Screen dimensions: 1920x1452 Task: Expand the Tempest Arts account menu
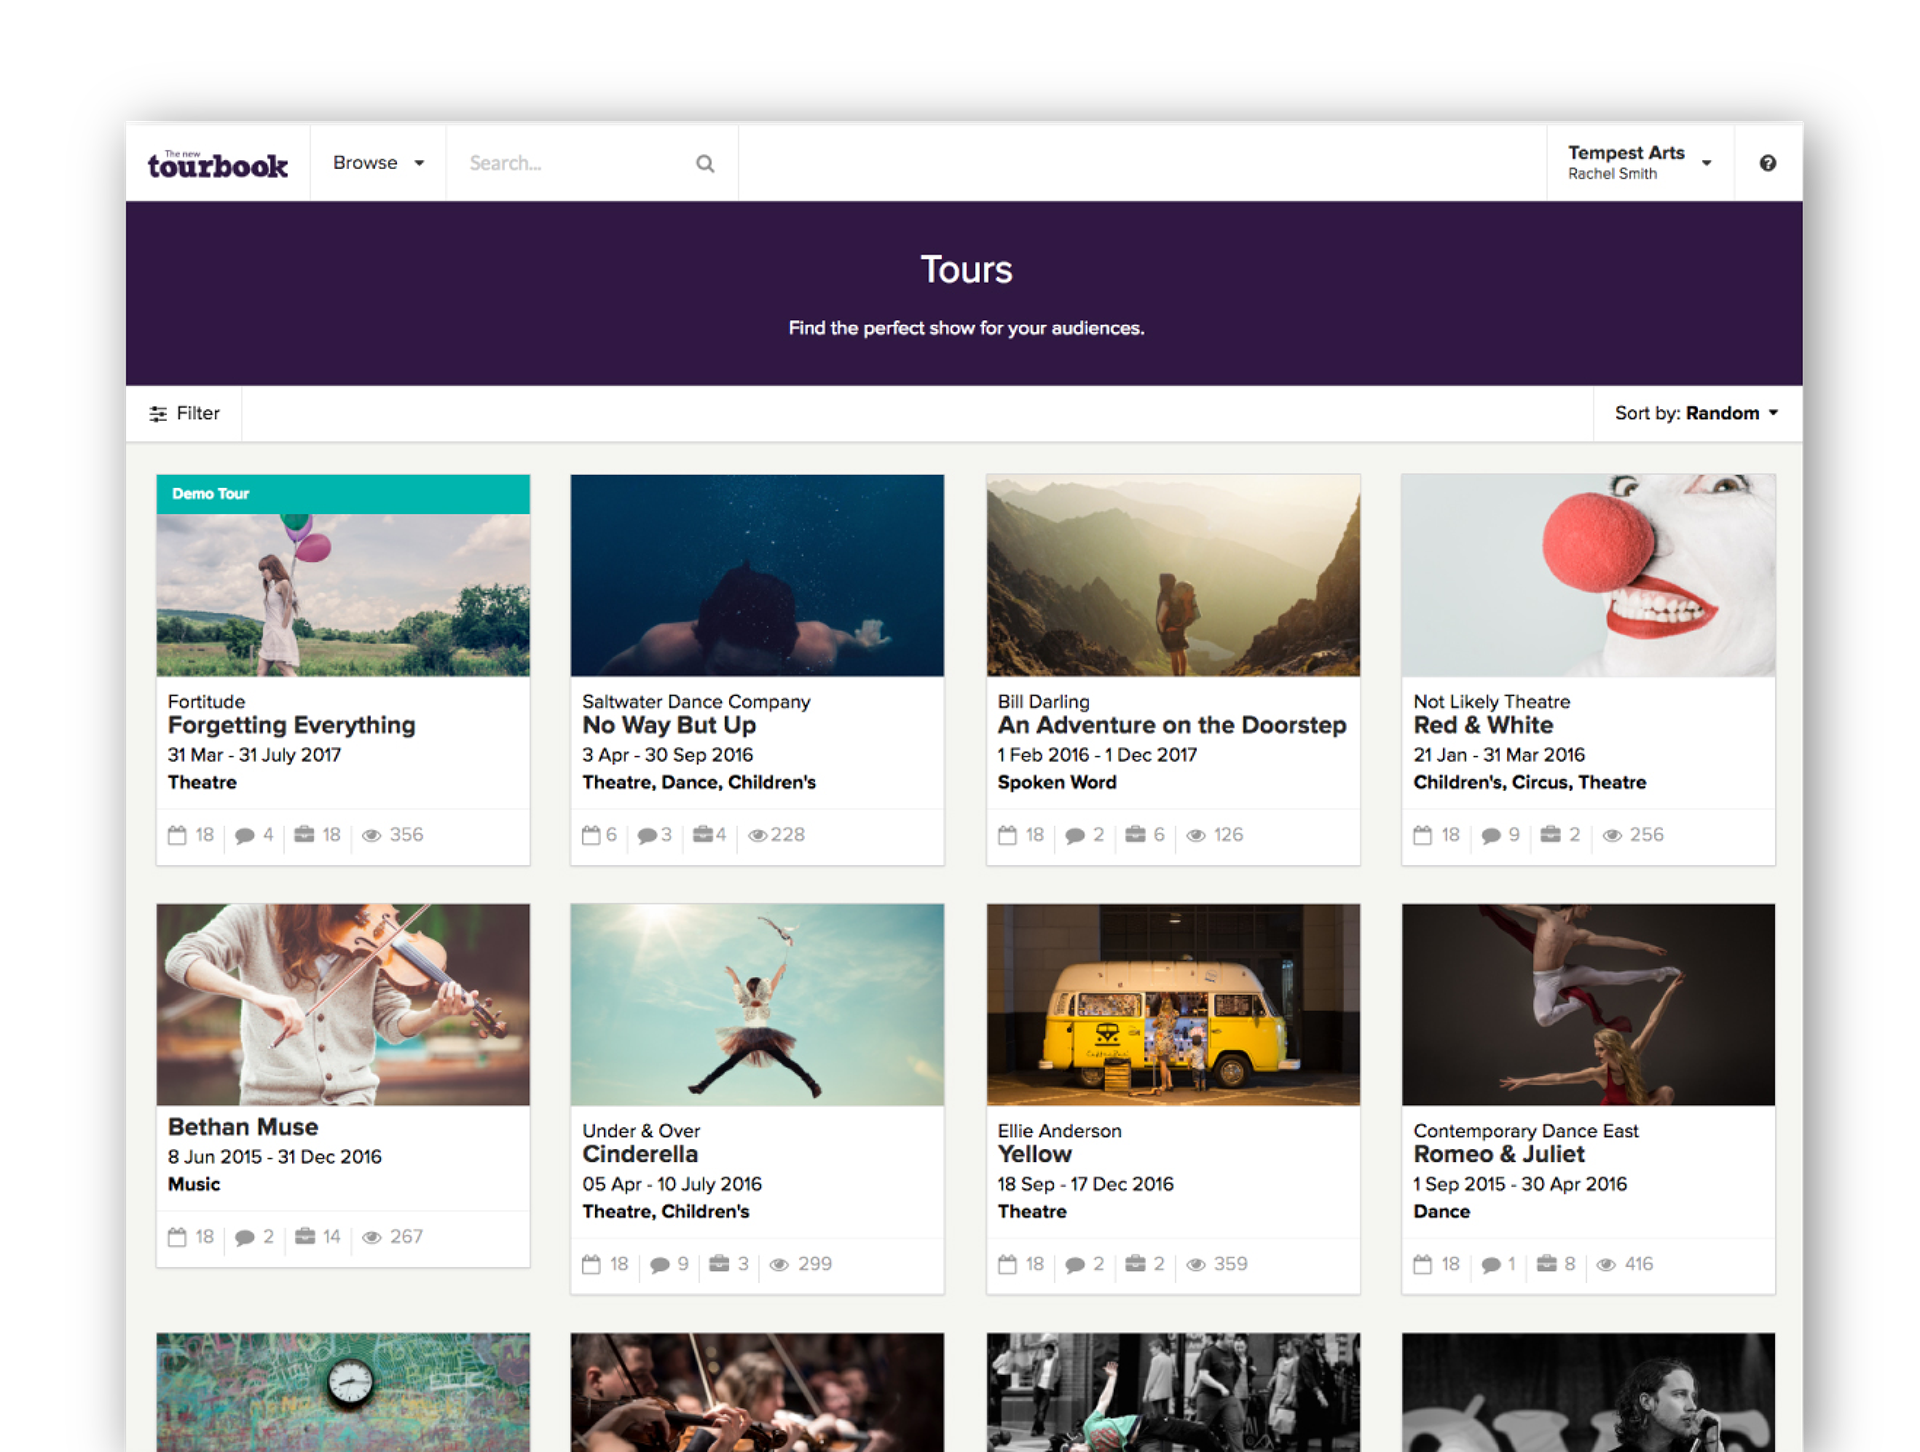[x=1639, y=162]
